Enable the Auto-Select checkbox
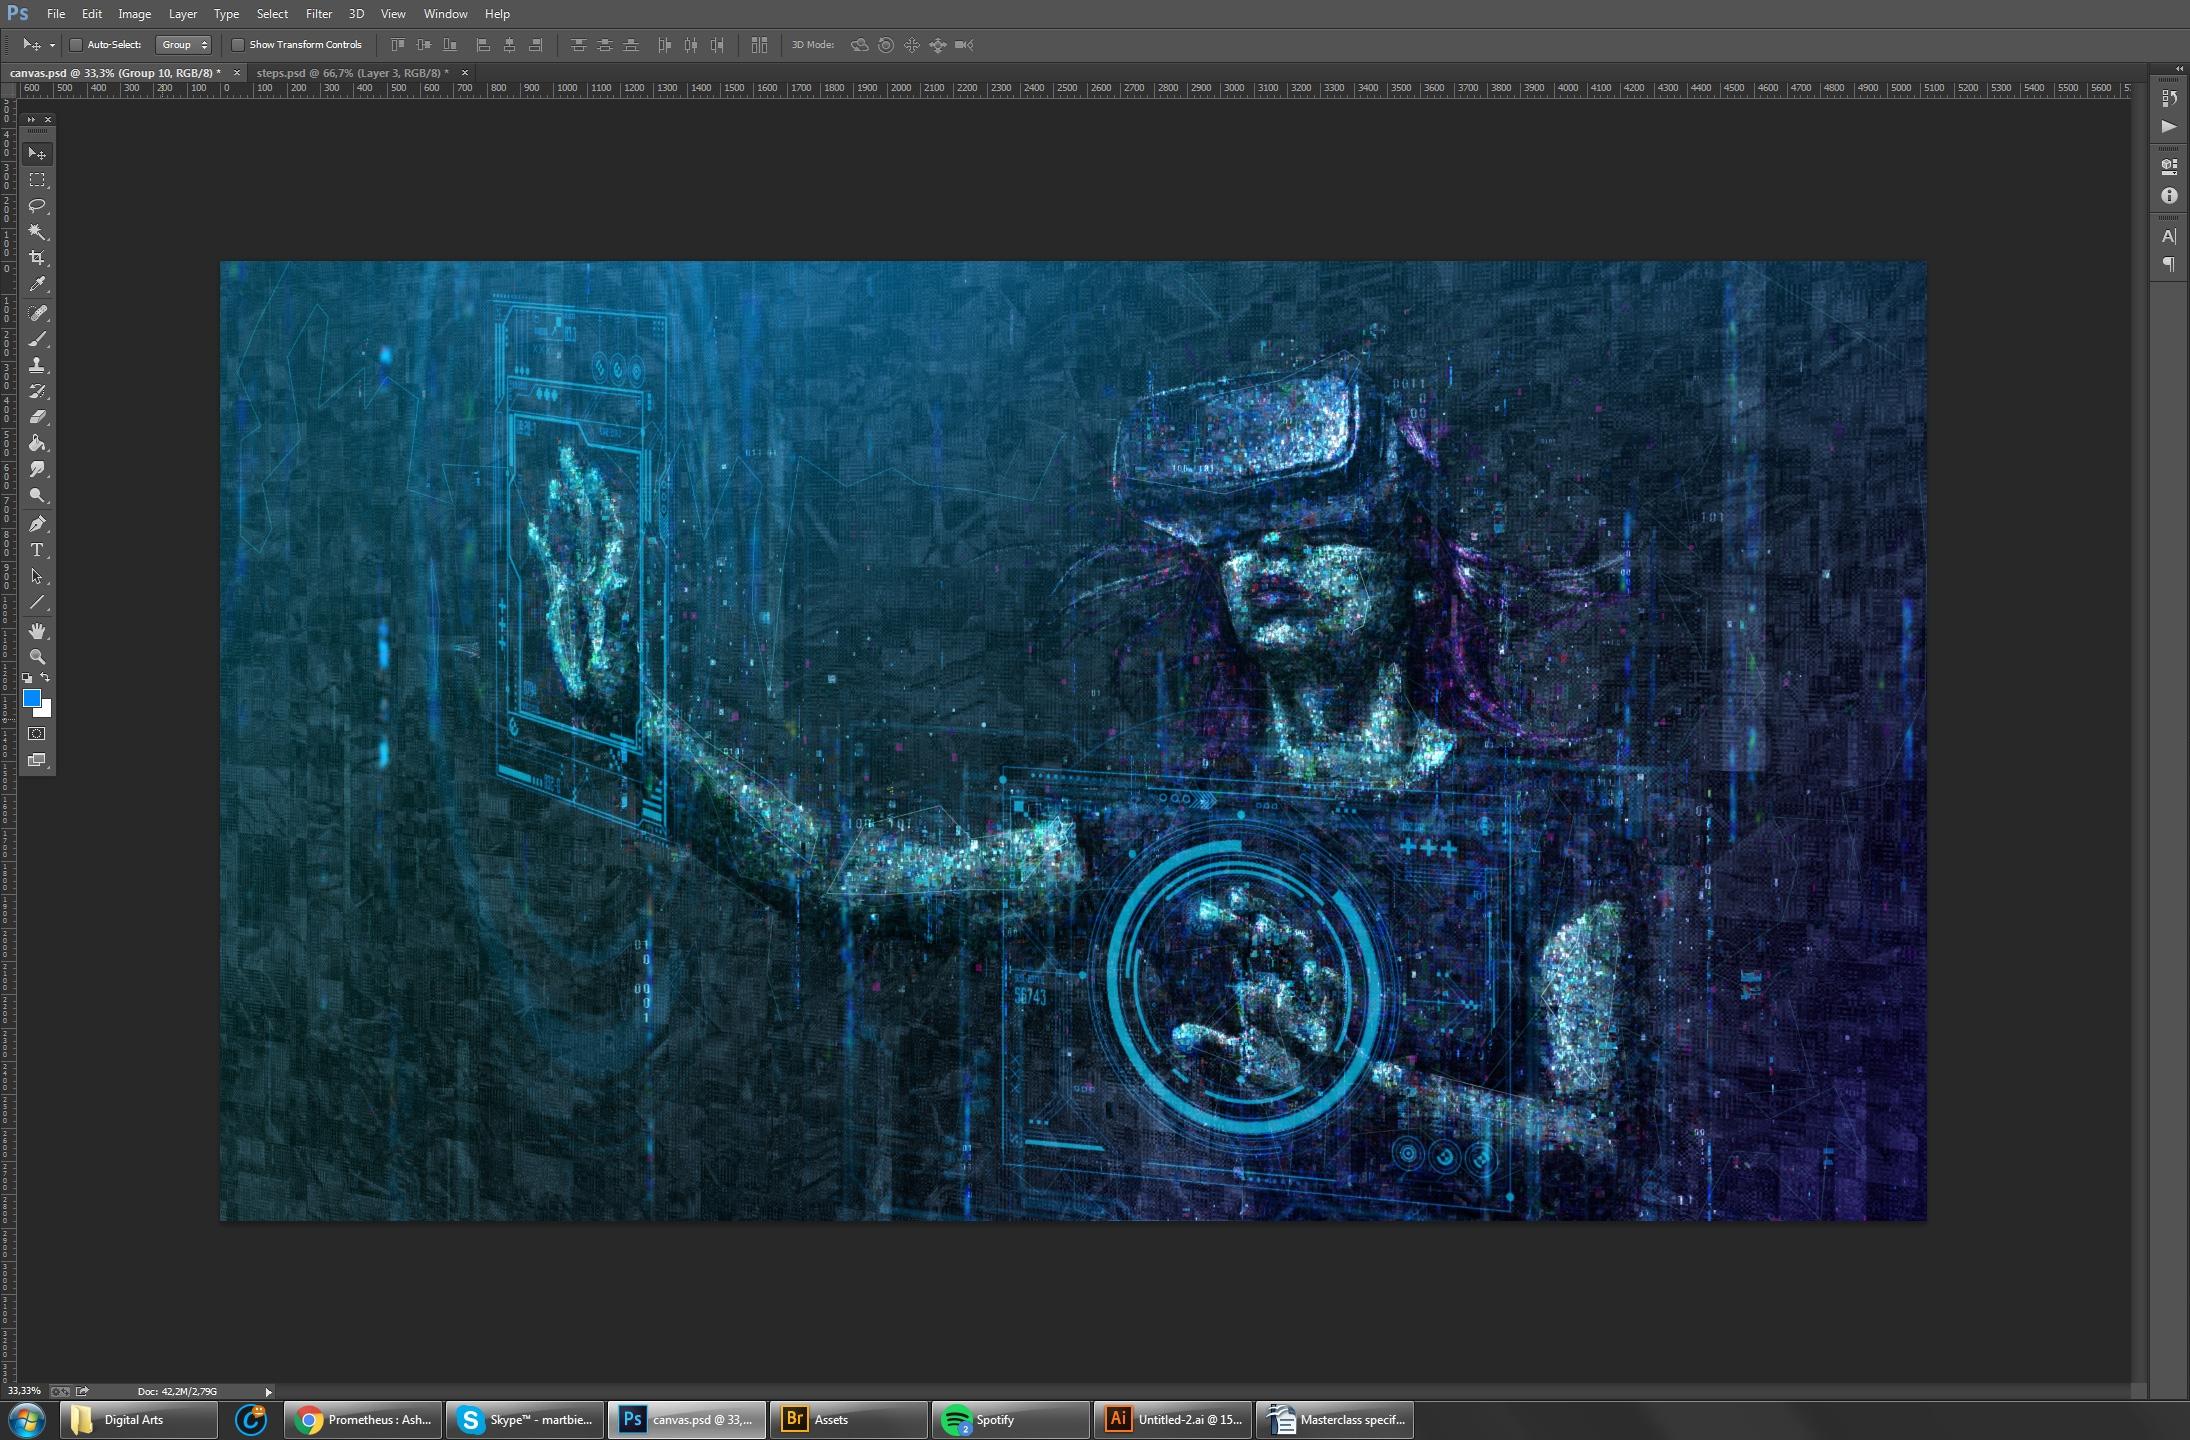2190x1440 pixels. tap(75, 45)
